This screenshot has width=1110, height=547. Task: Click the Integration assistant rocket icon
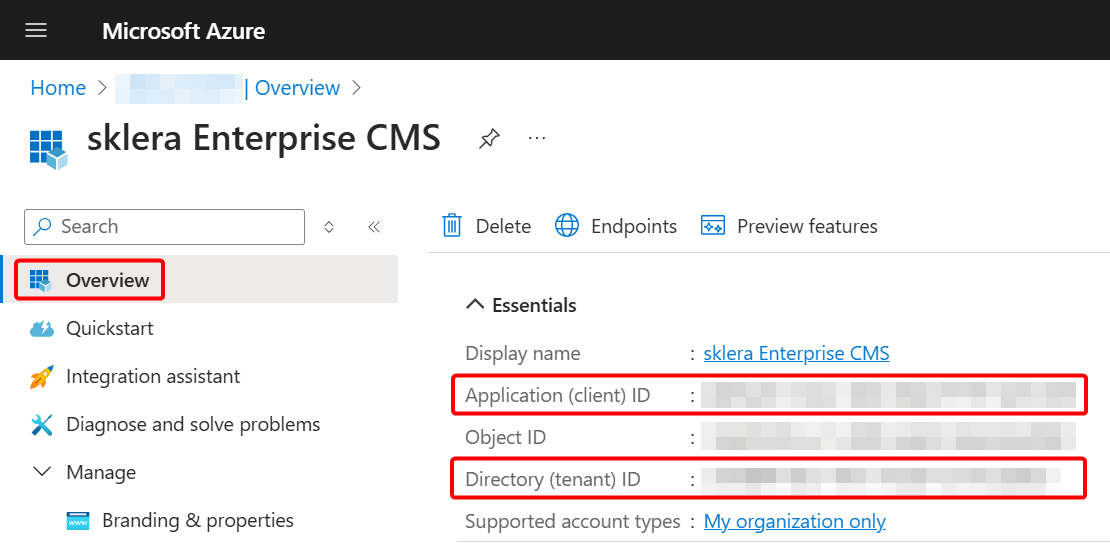(42, 376)
